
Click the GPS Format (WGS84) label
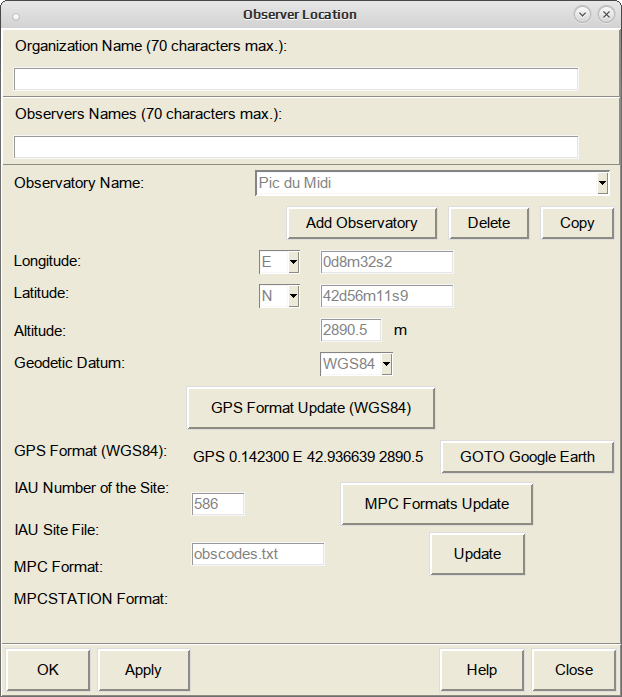point(91,451)
